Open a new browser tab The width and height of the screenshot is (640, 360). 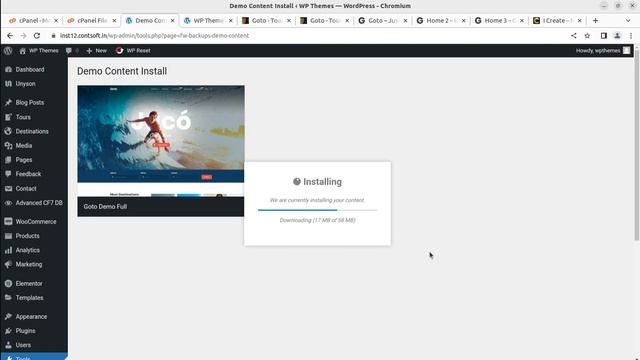596,20
